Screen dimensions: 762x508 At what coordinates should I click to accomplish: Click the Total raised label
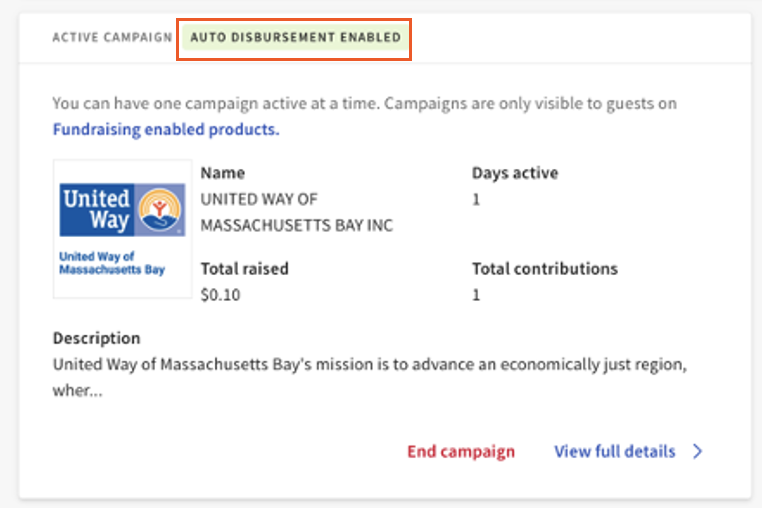245,269
